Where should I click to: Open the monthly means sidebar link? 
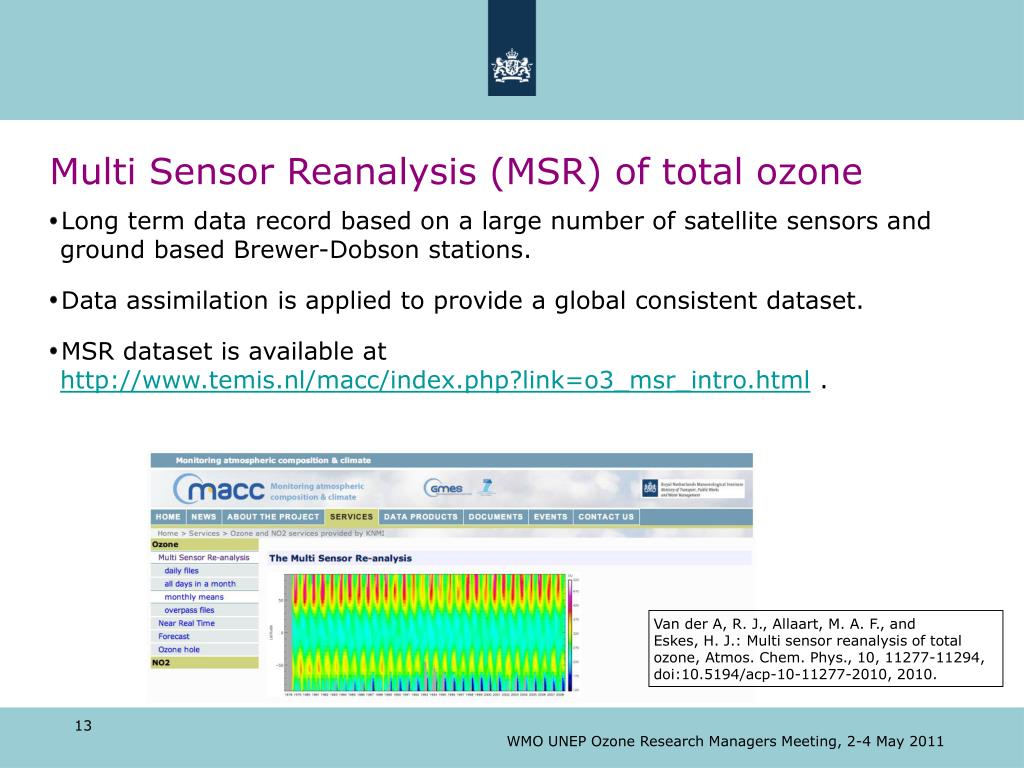pos(194,597)
